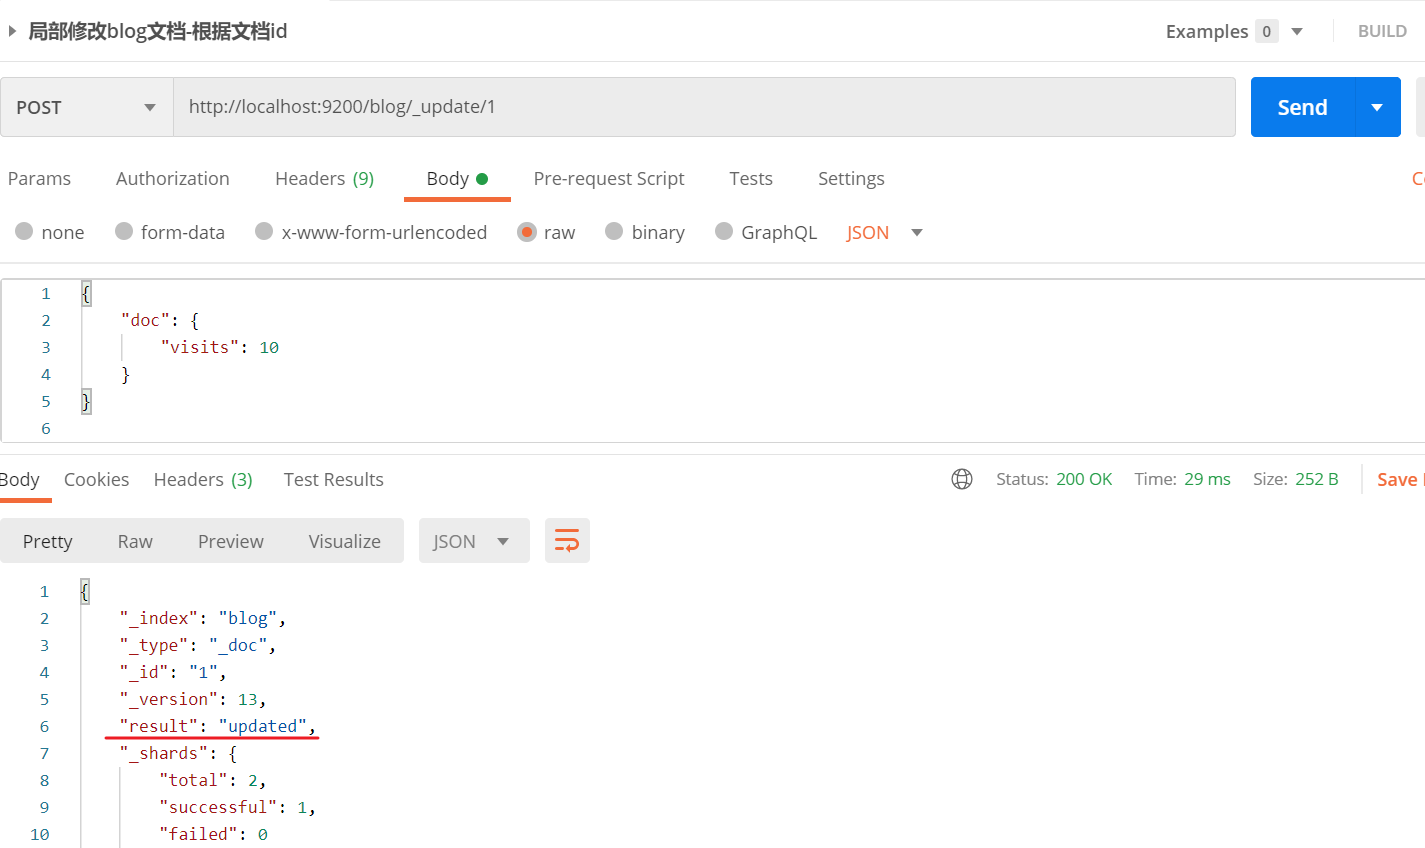The image size is (1425, 848).
Task: Click the Size 252 B value
Action: pyautogui.click(x=1316, y=479)
